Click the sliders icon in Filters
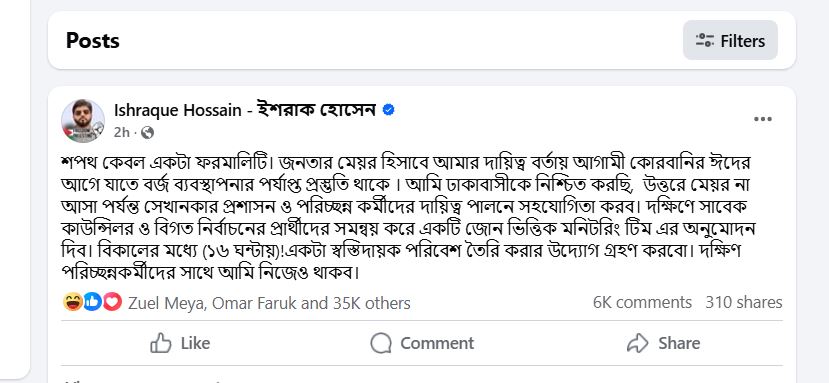This screenshot has height=383, width=829. point(705,41)
